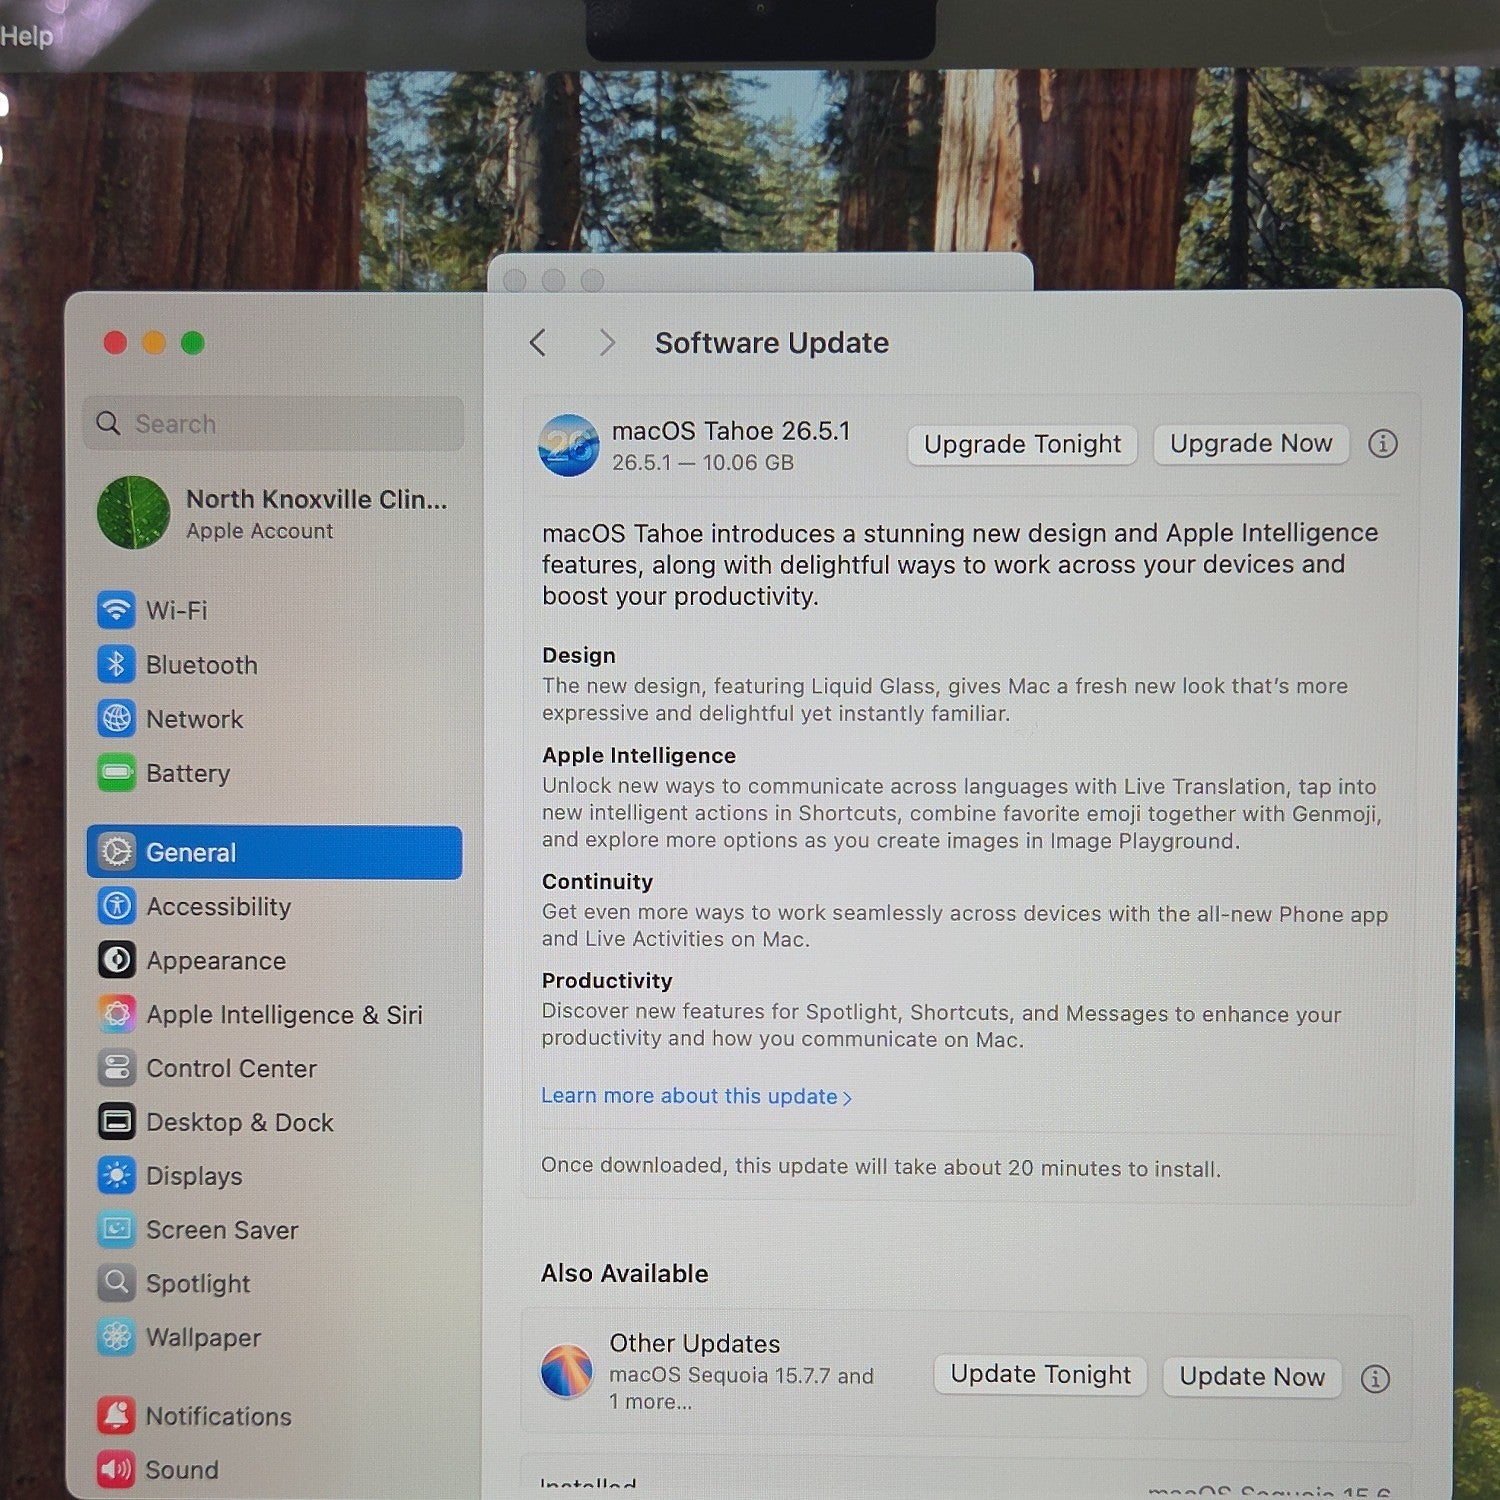Click the Also Available heading

click(x=625, y=1273)
